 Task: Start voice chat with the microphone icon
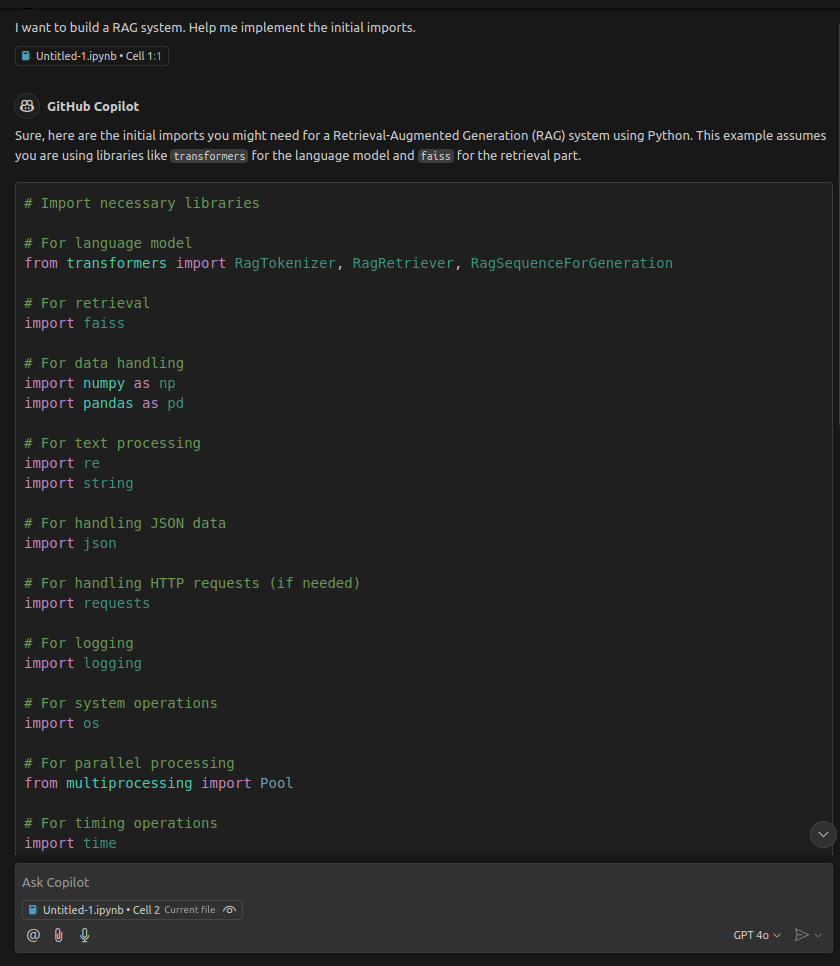[85, 935]
